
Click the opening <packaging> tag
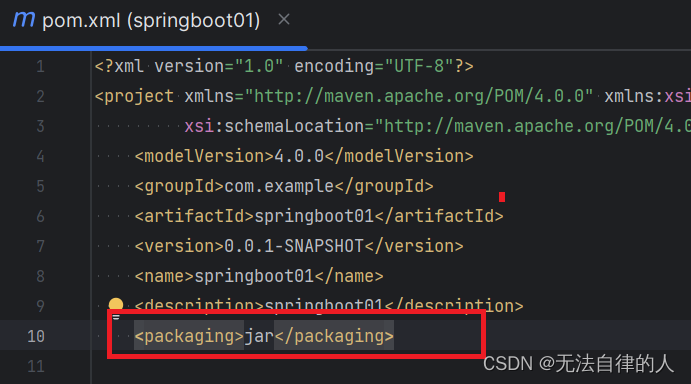tap(189, 336)
